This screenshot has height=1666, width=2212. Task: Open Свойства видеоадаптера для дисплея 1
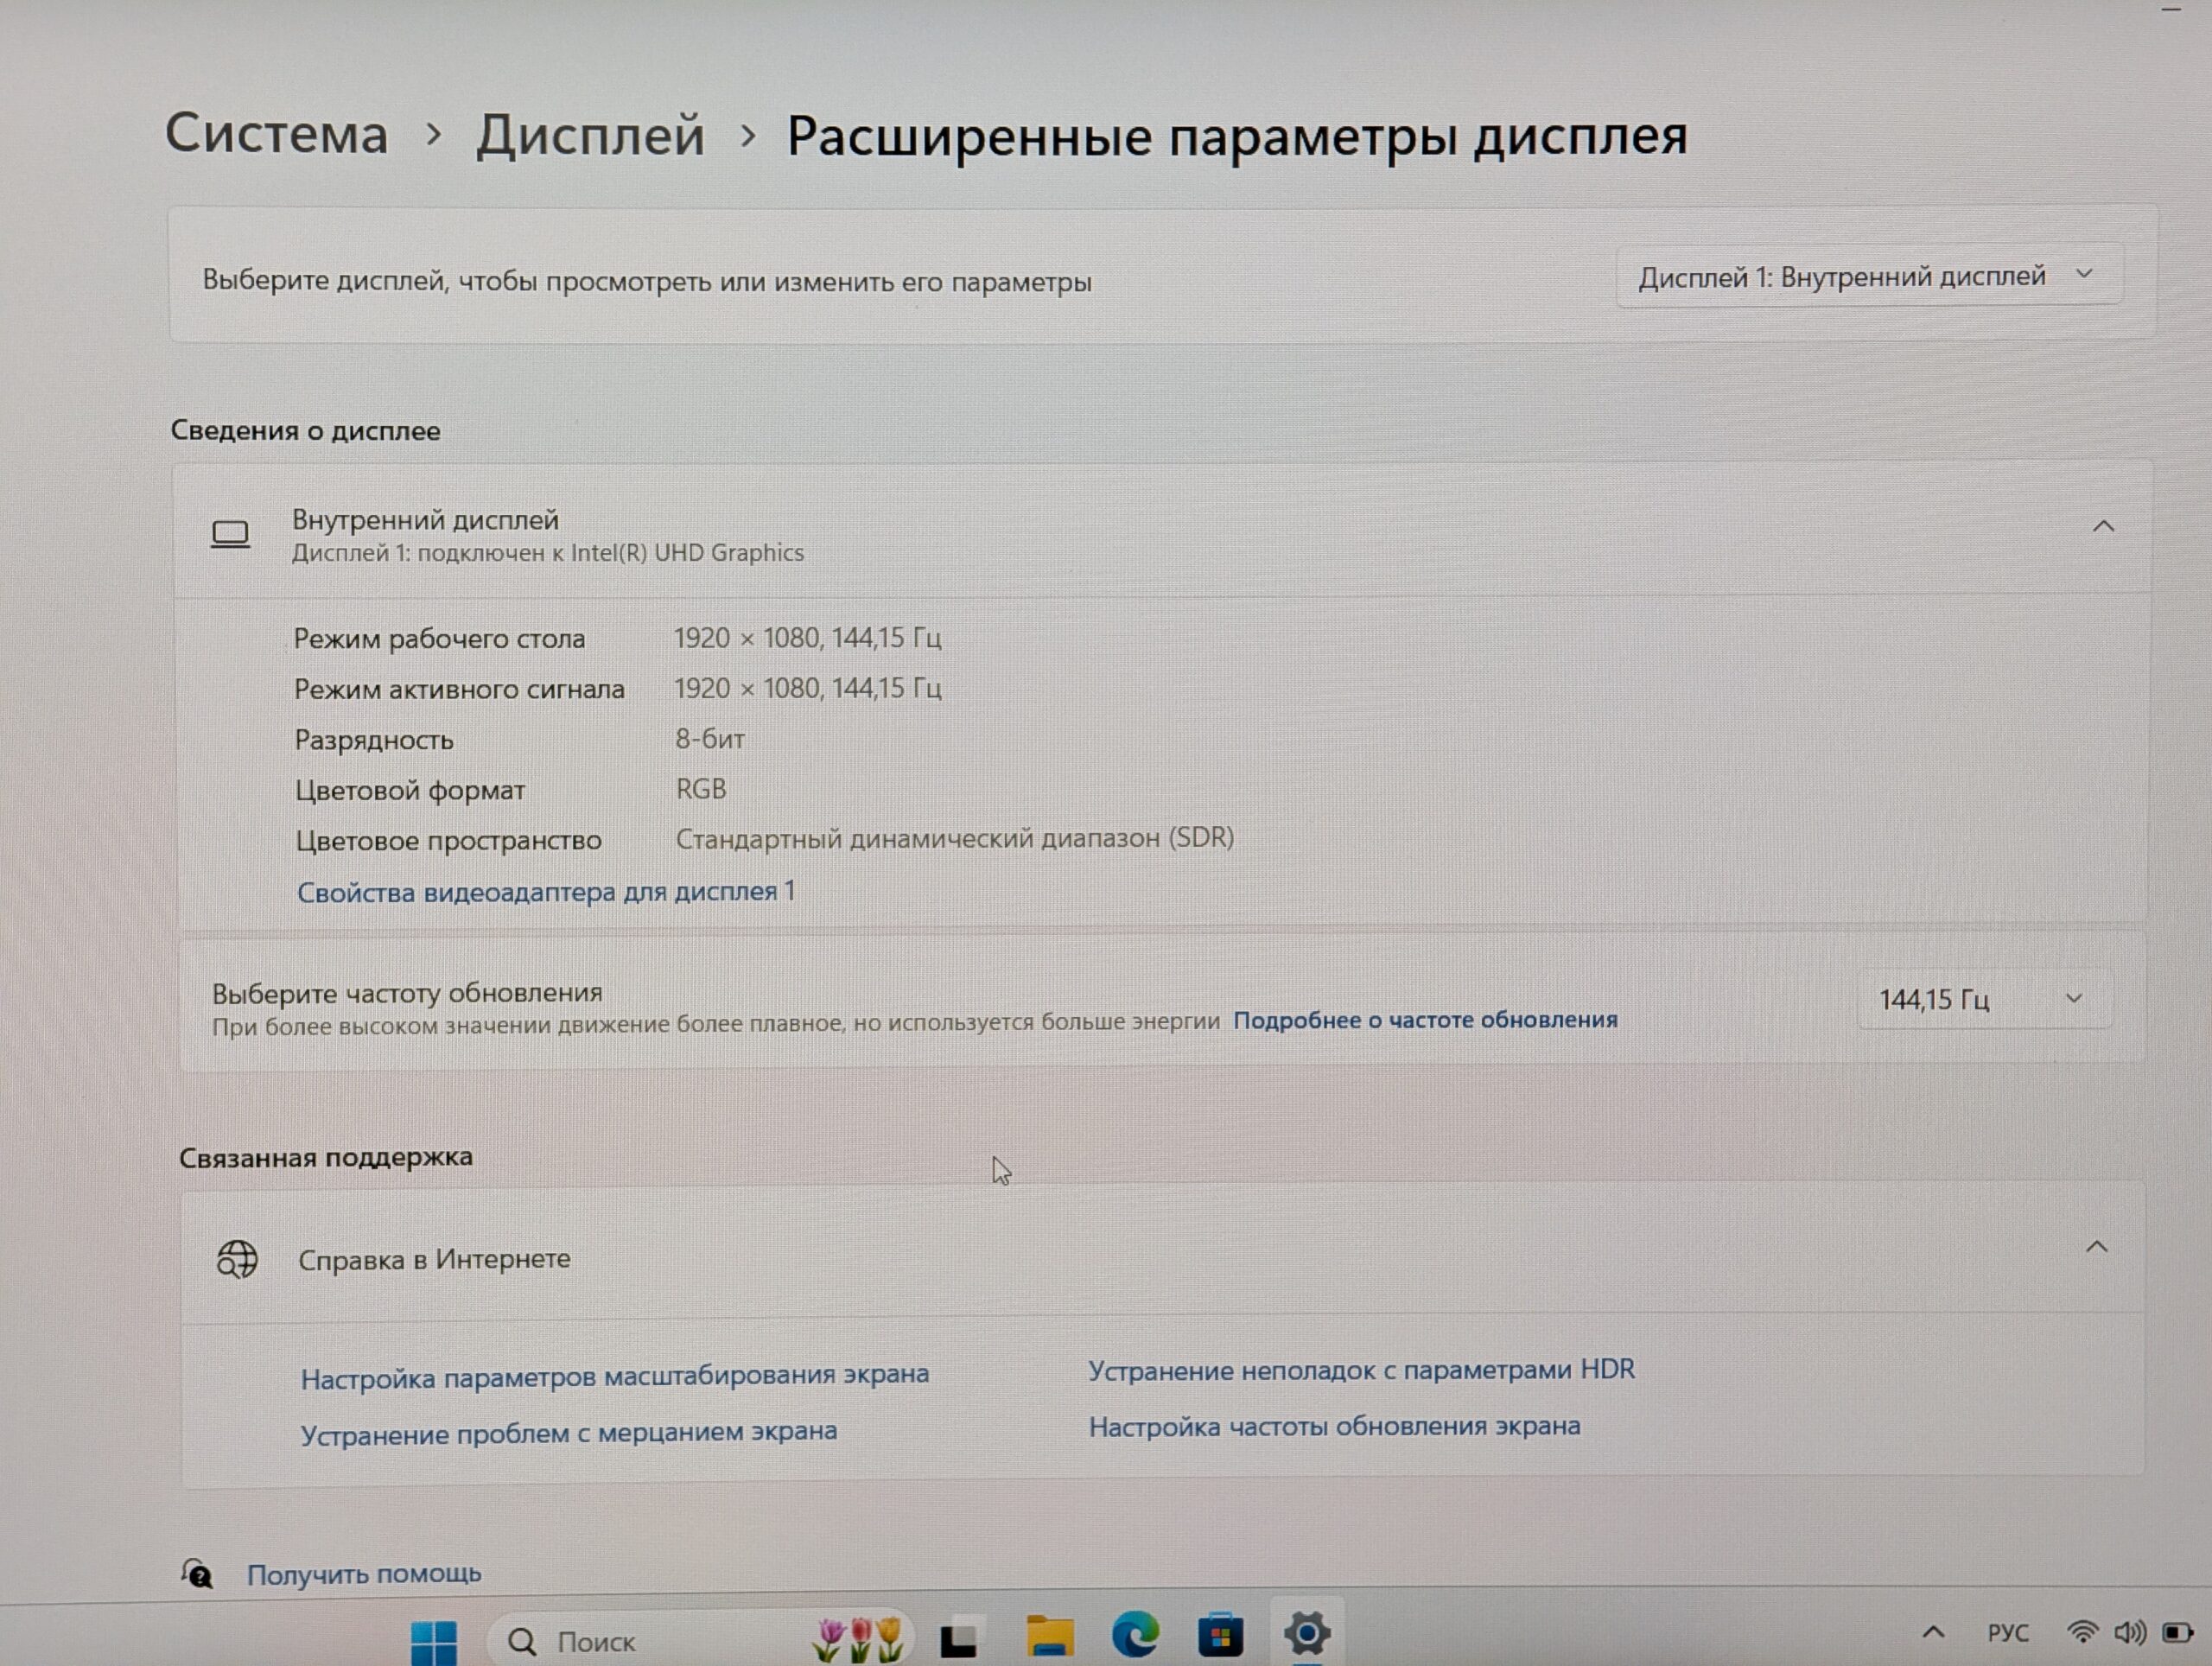[546, 891]
